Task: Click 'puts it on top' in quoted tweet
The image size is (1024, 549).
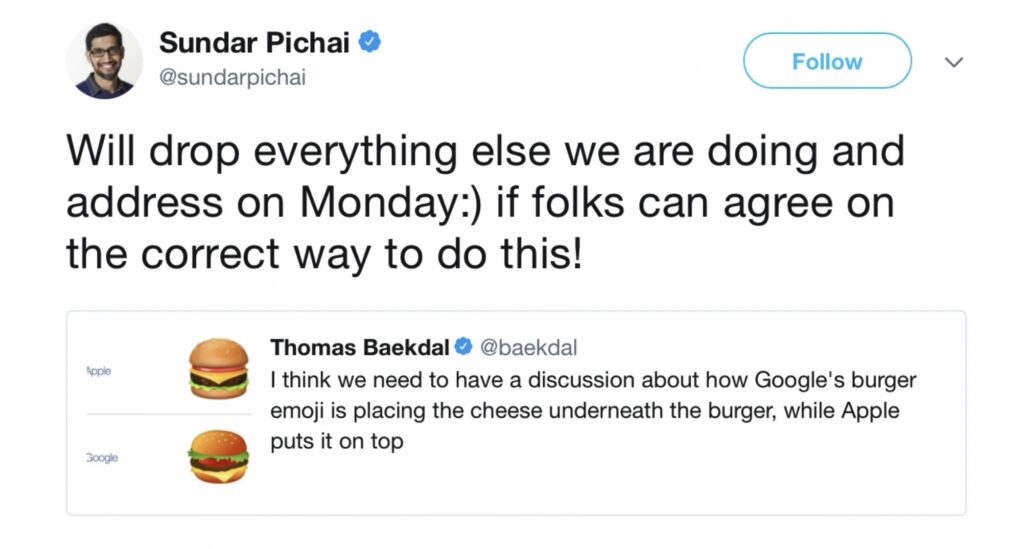Action: pyautogui.click(x=337, y=441)
